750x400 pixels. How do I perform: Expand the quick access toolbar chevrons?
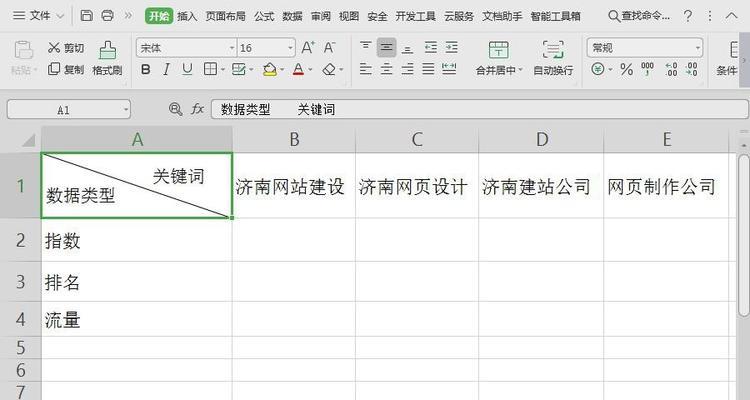pos(128,15)
